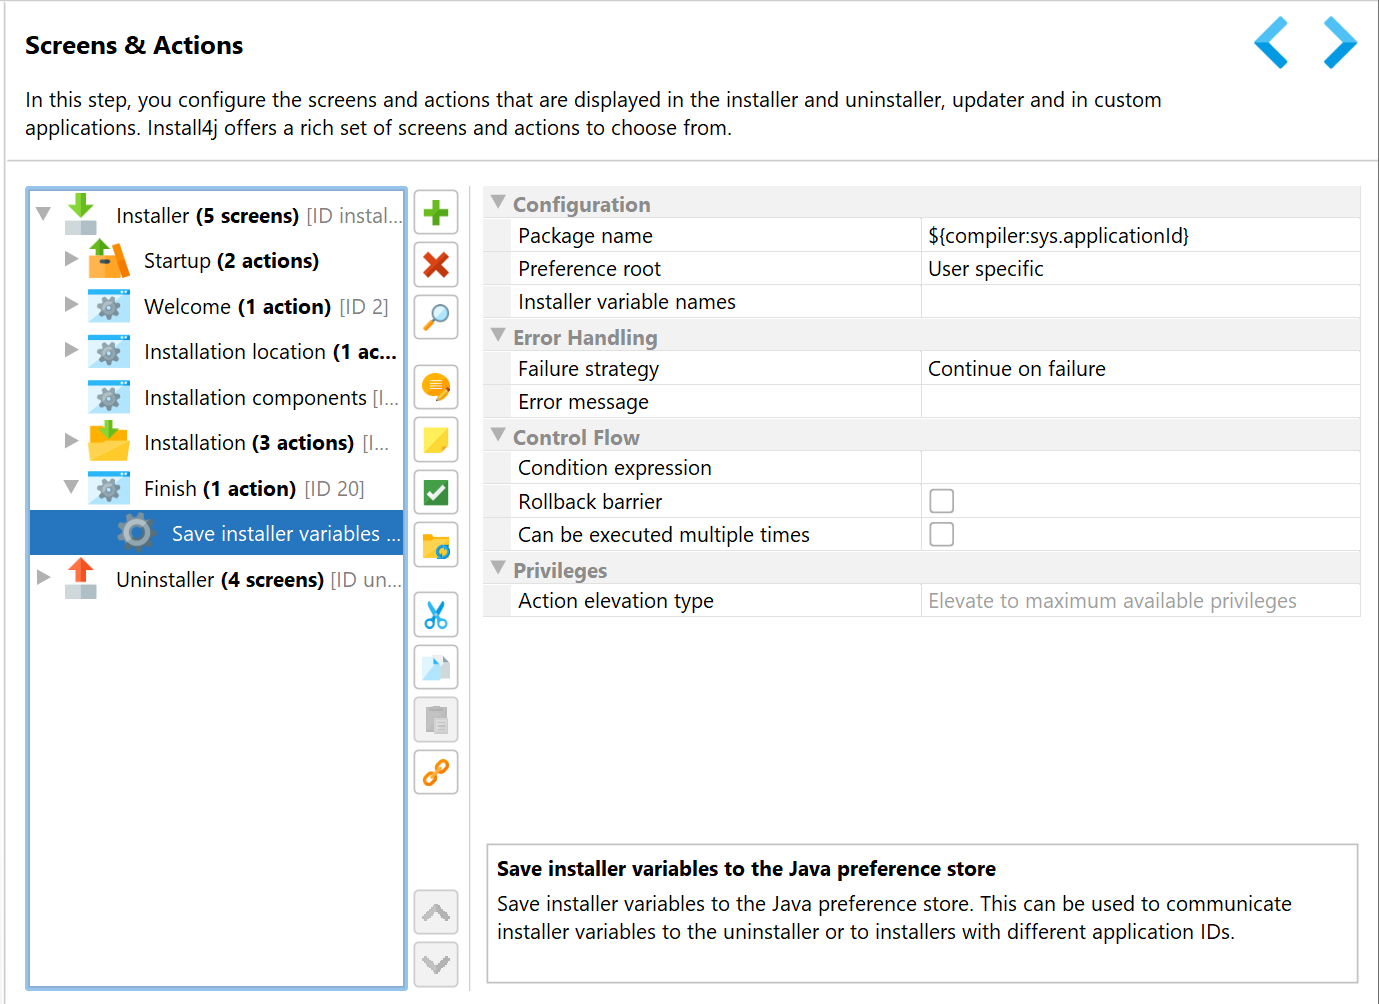Cut the selection with the scissors icon
Image resolution: width=1379 pixels, height=1004 pixels.
tap(436, 615)
